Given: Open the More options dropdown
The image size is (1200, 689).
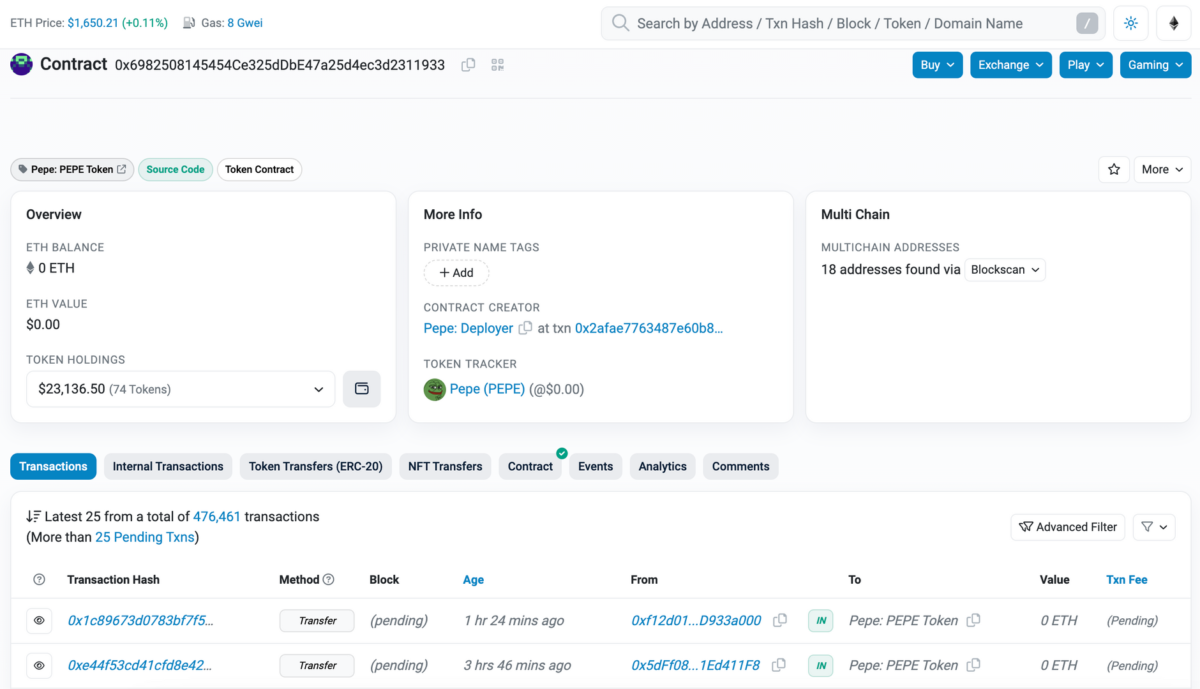Looking at the screenshot, I should [1162, 169].
